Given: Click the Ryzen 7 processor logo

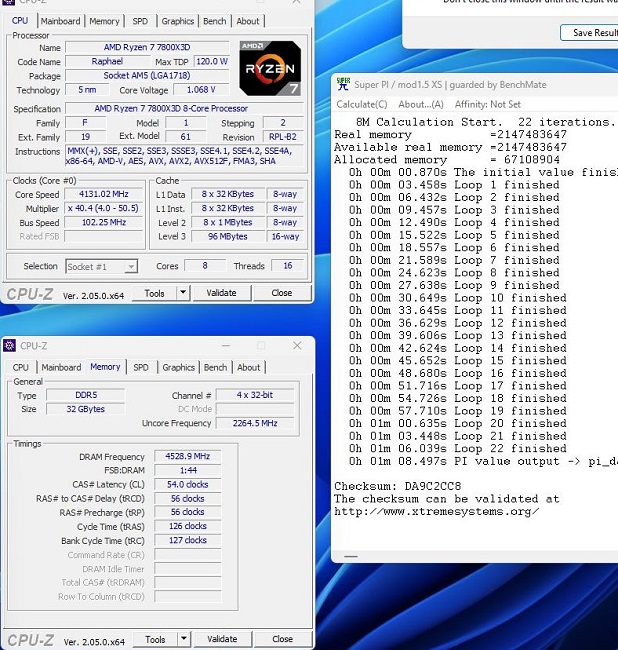Looking at the screenshot, I should tap(270, 68).
